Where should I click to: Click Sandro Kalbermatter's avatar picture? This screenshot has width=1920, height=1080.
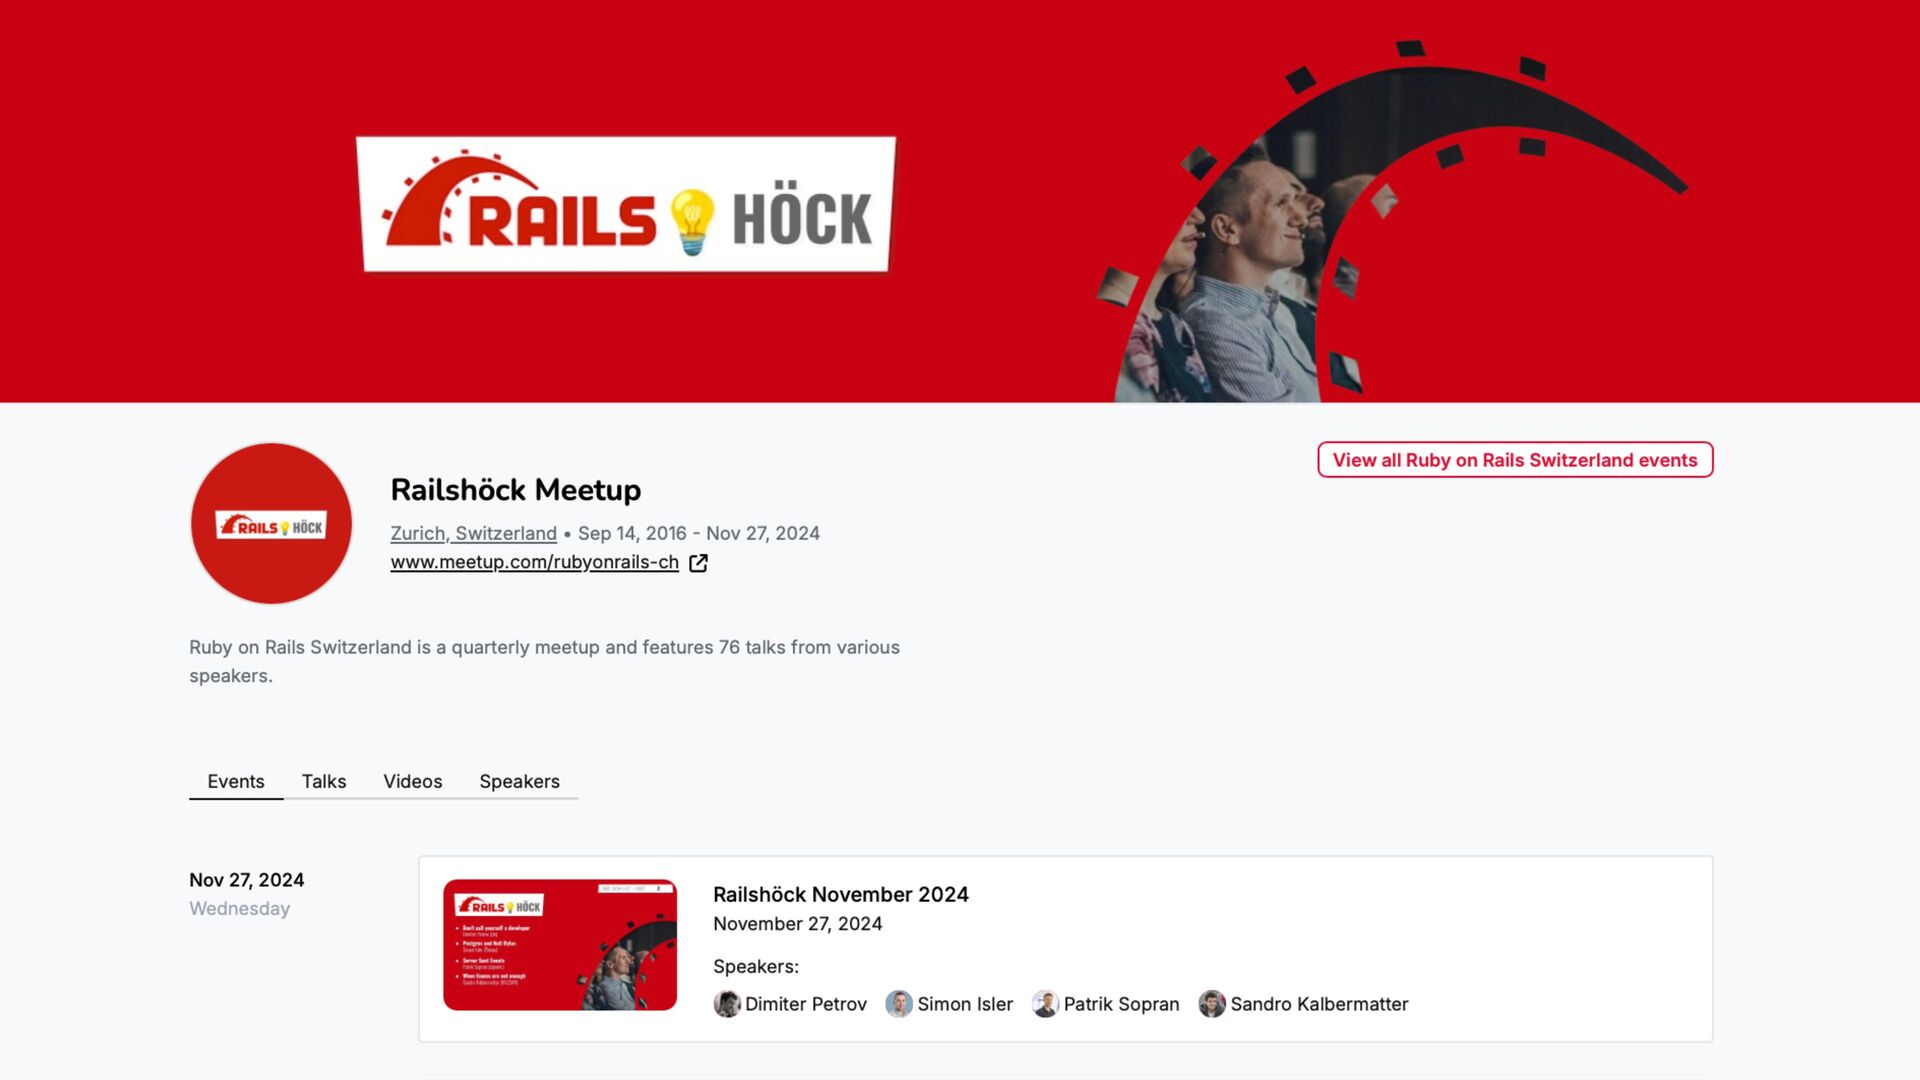point(1212,1004)
